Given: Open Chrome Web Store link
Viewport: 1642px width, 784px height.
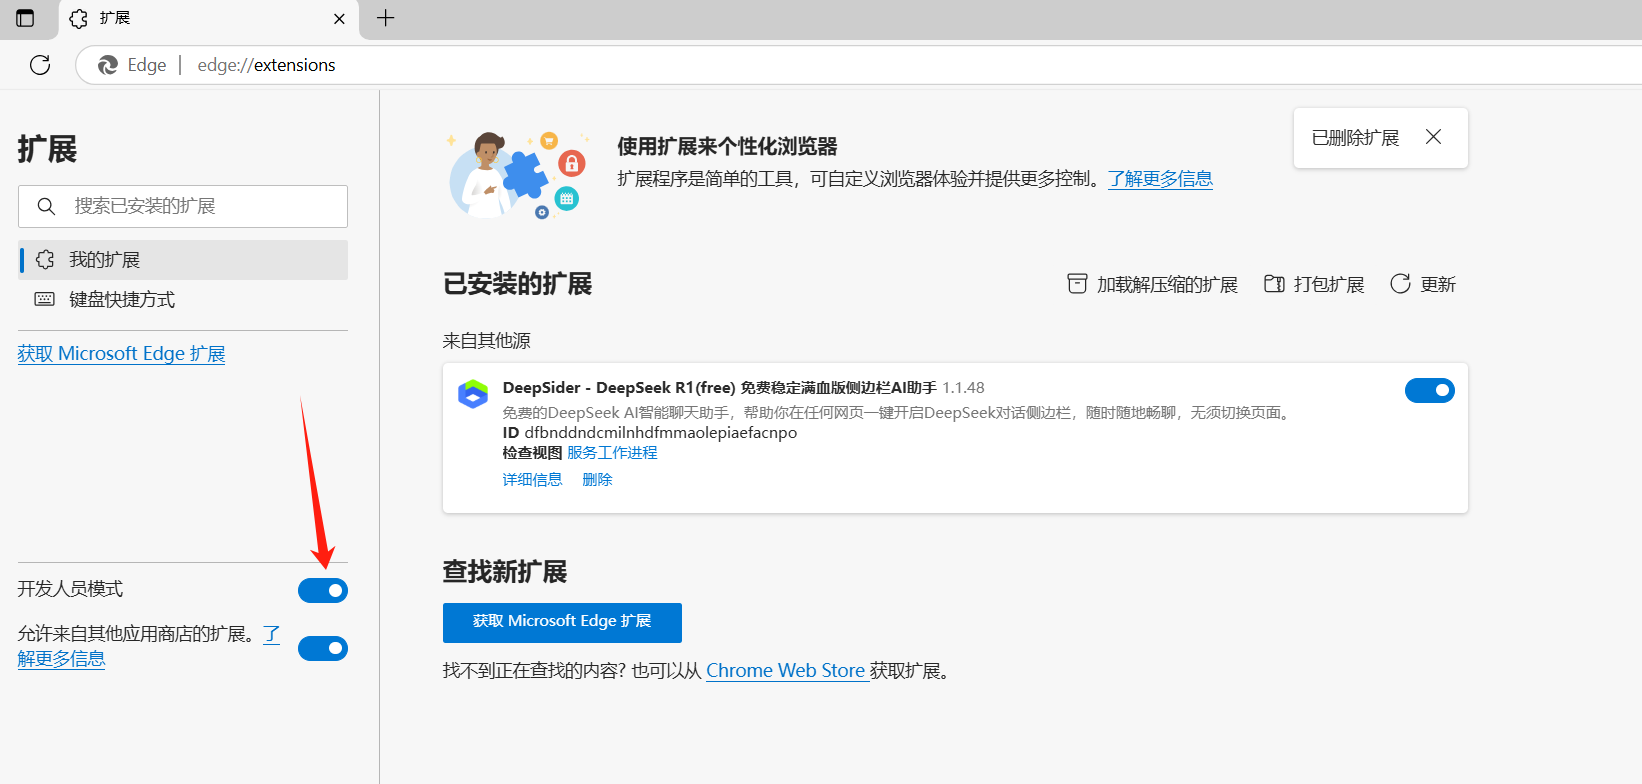Looking at the screenshot, I should [x=787, y=671].
